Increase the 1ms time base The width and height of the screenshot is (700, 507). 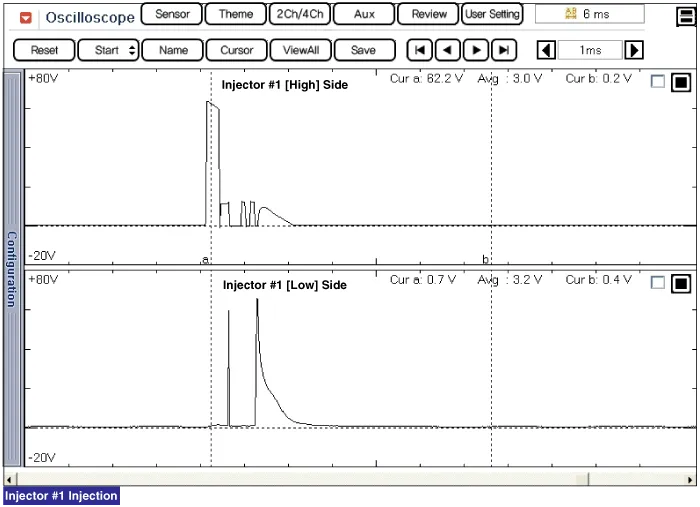pos(634,50)
